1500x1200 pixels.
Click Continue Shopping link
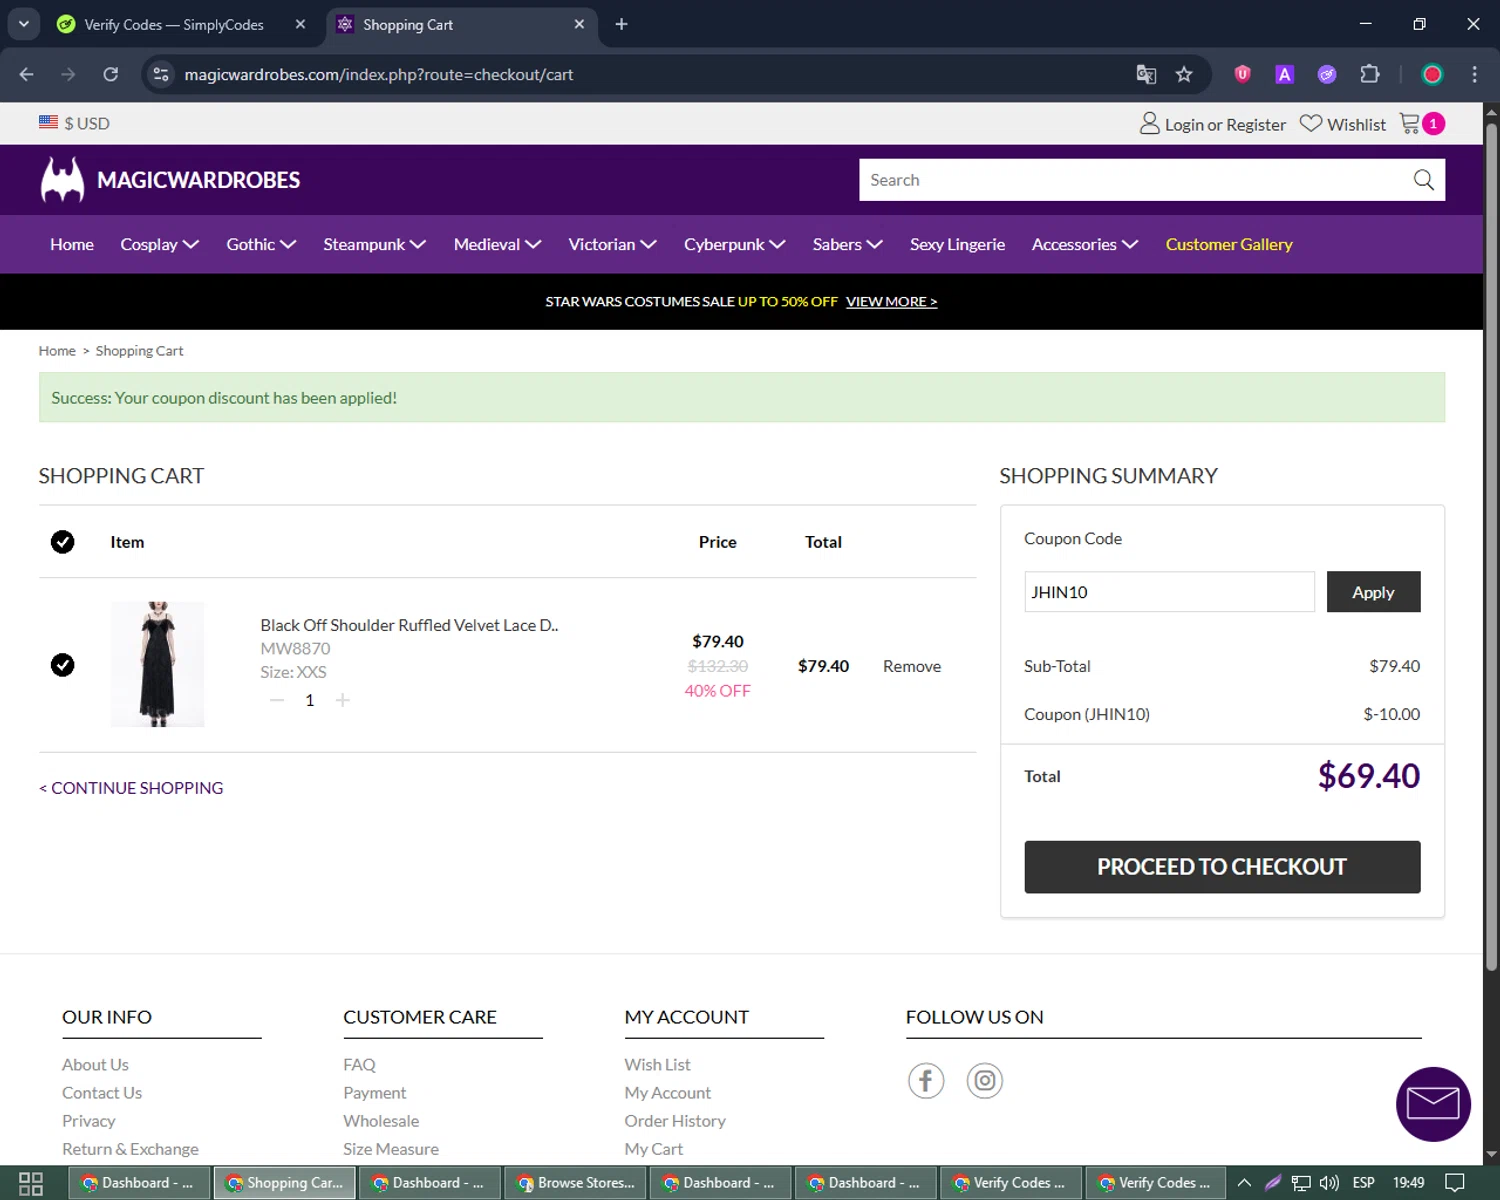(x=131, y=788)
